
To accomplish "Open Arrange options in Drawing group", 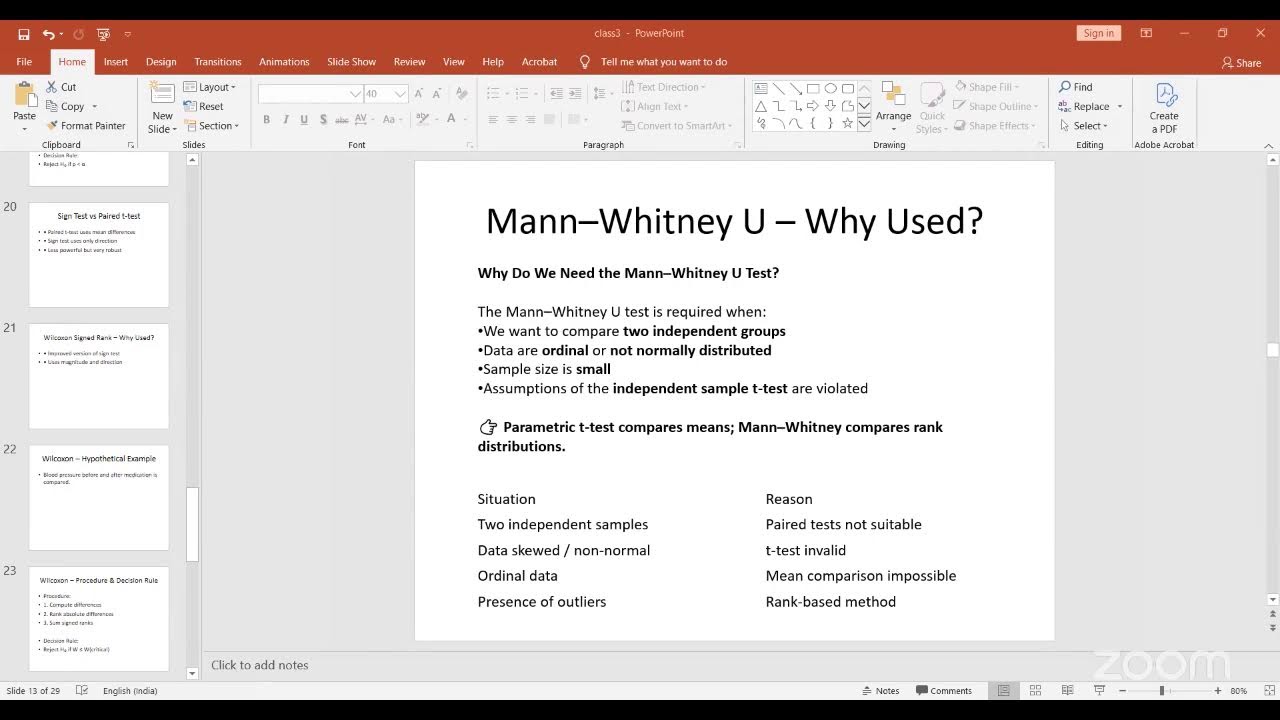I will (x=893, y=106).
